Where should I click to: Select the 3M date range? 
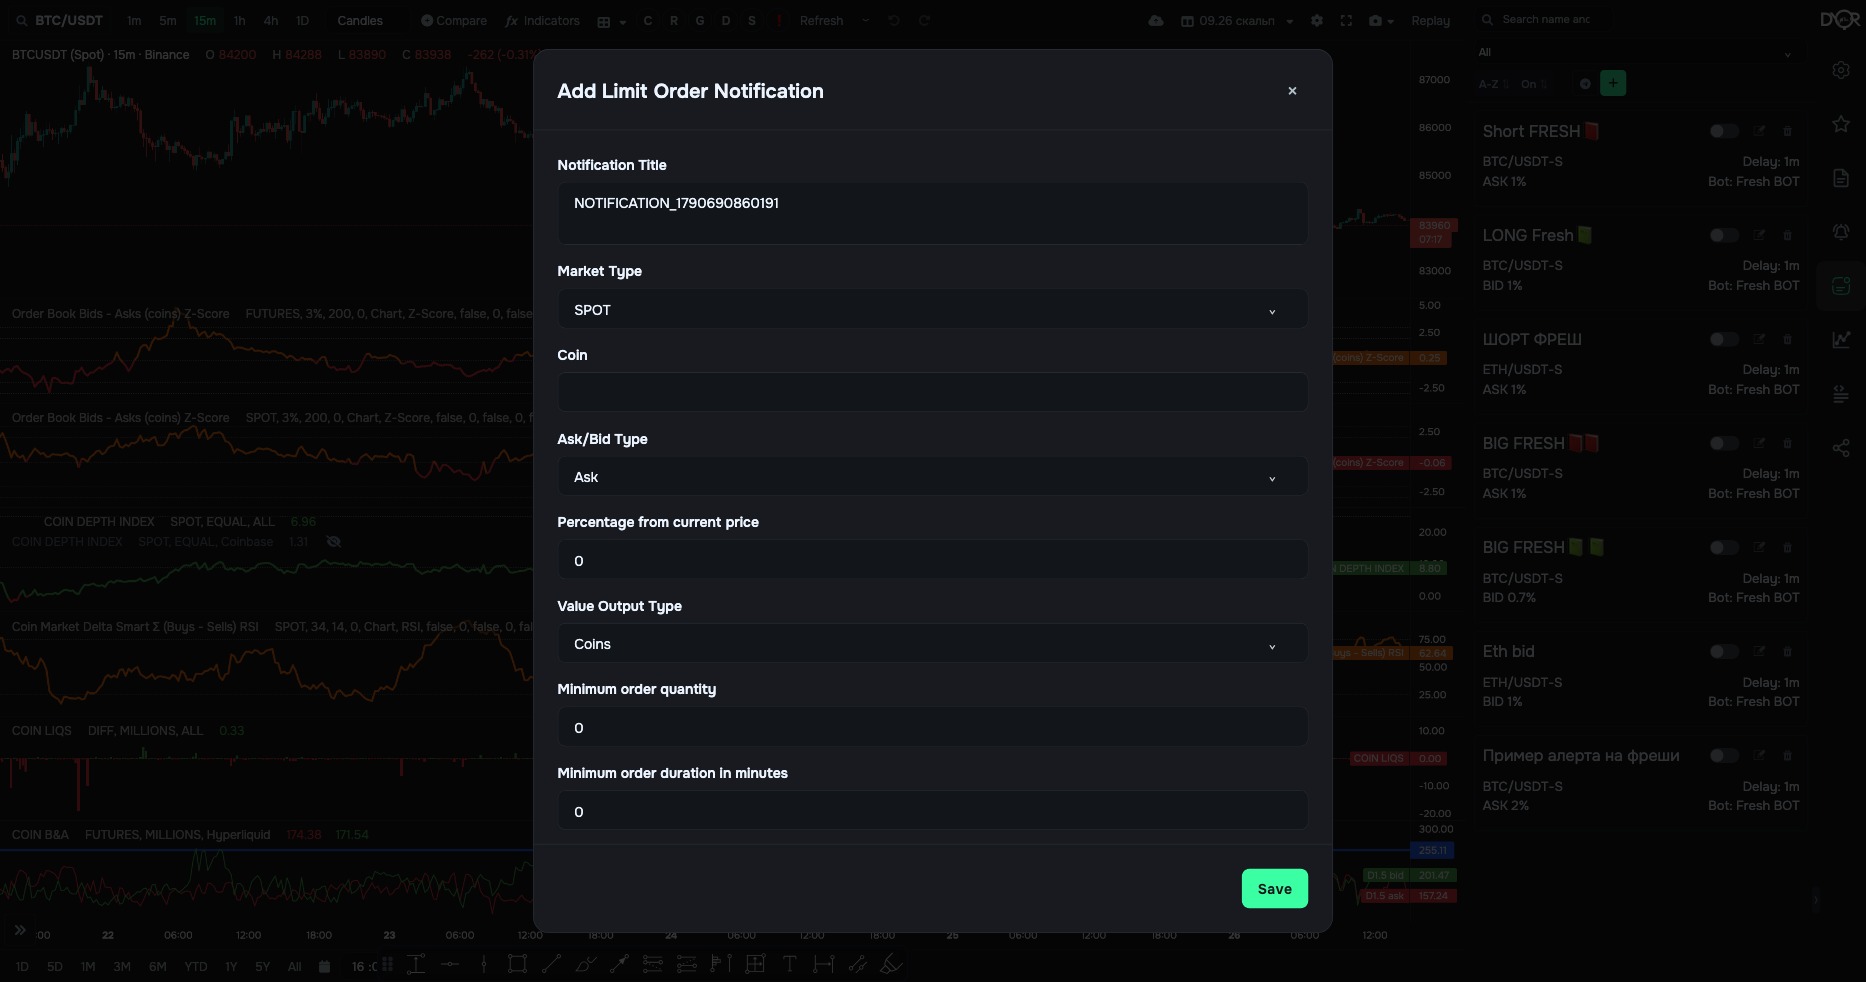coord(122,967)
